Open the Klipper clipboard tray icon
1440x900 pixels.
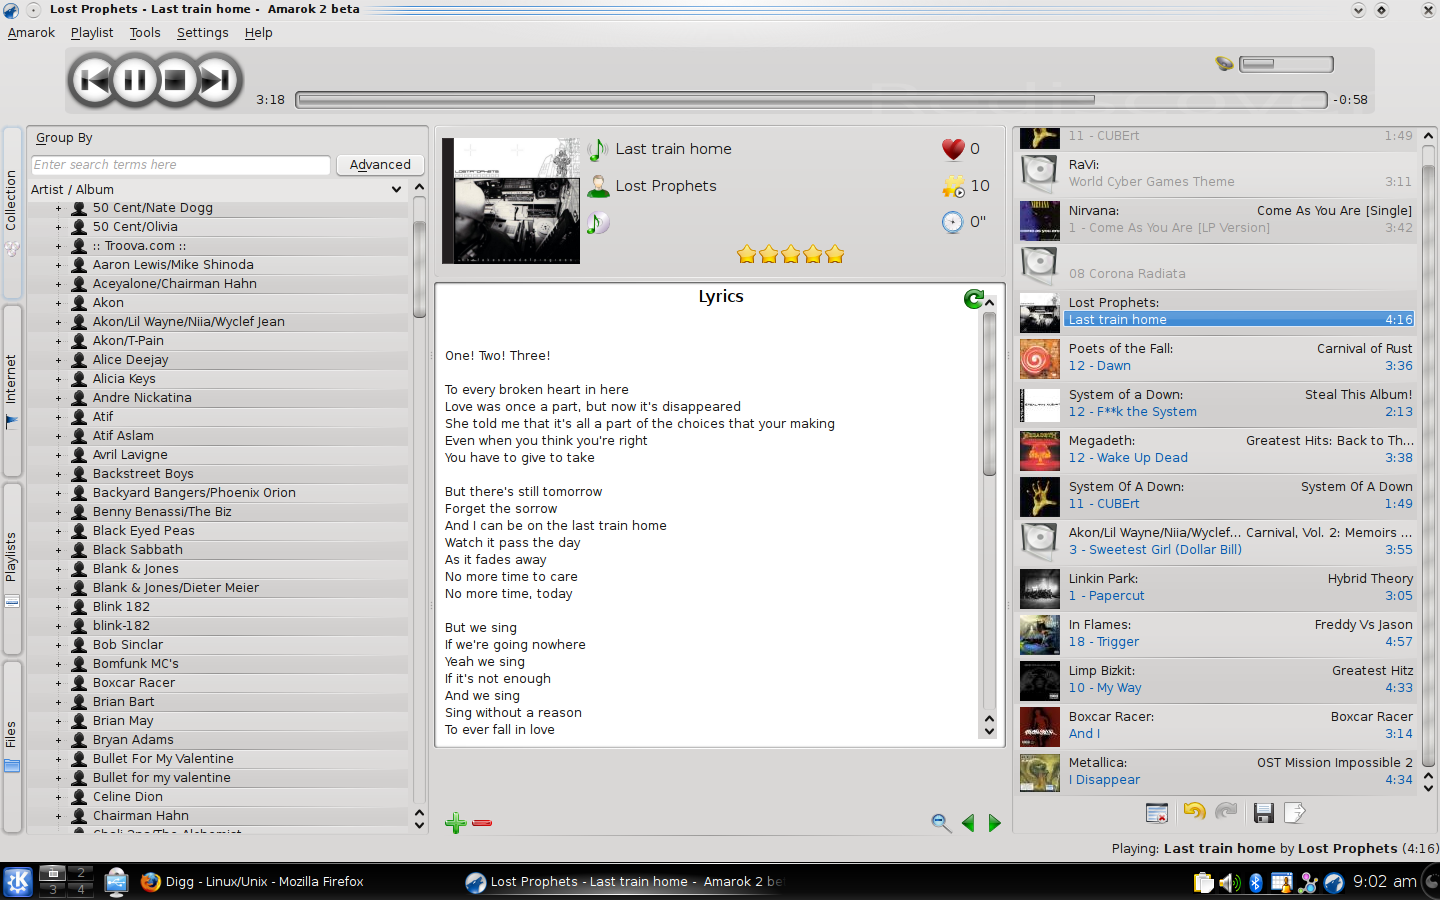tap(1204, 882)
